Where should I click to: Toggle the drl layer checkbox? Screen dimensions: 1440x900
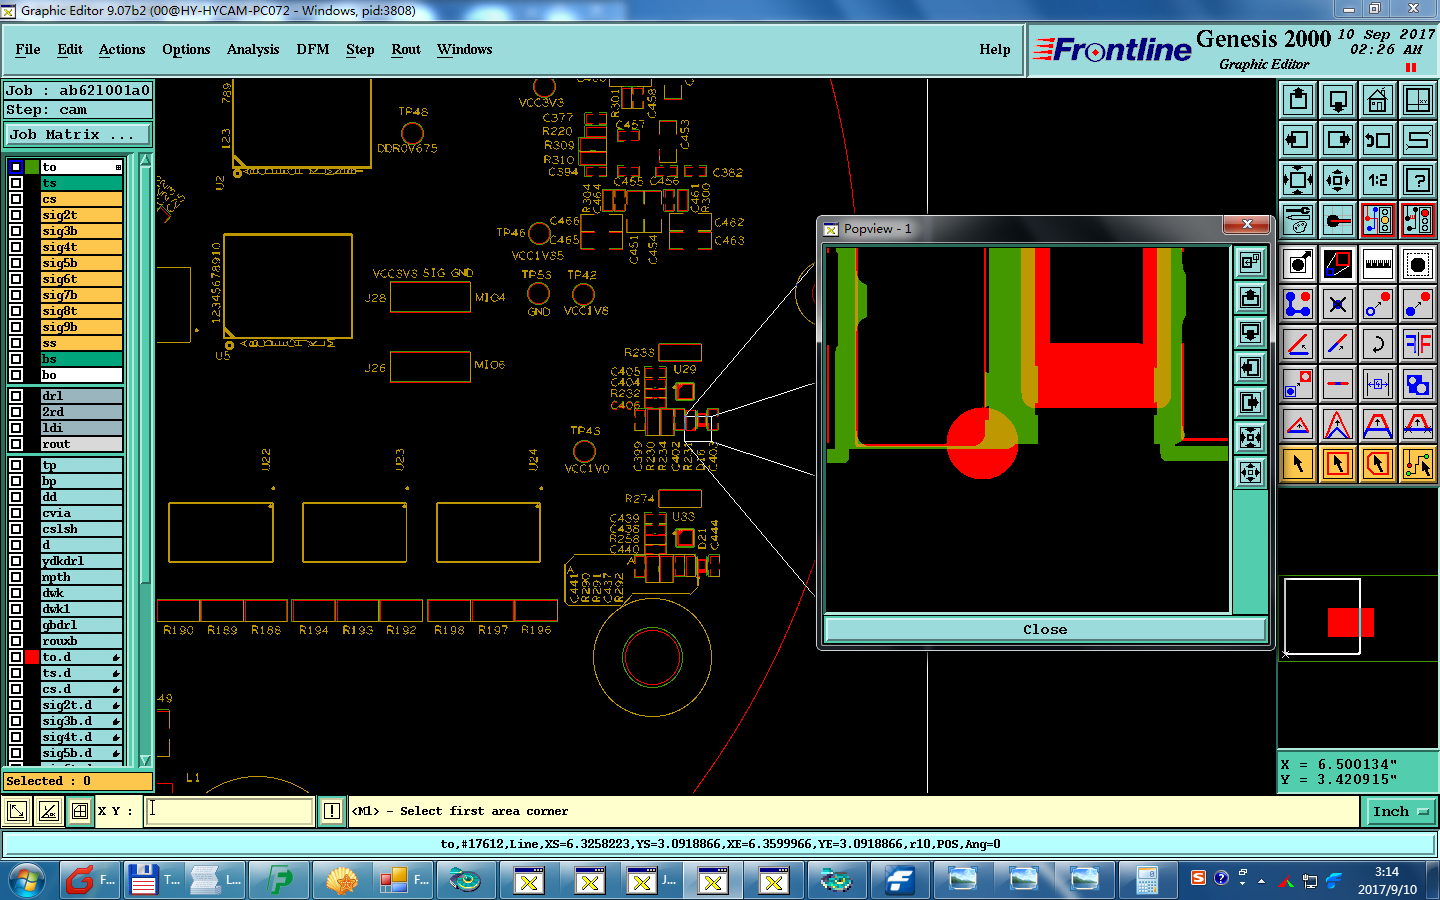coord(16,396)
